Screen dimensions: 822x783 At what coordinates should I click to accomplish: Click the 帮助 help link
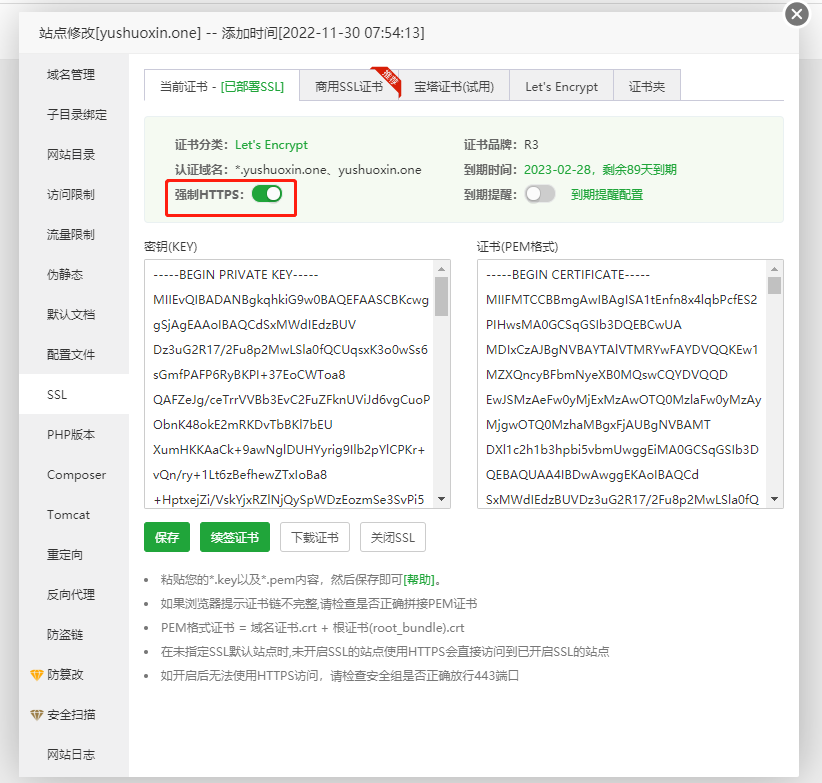coord(420,579)
